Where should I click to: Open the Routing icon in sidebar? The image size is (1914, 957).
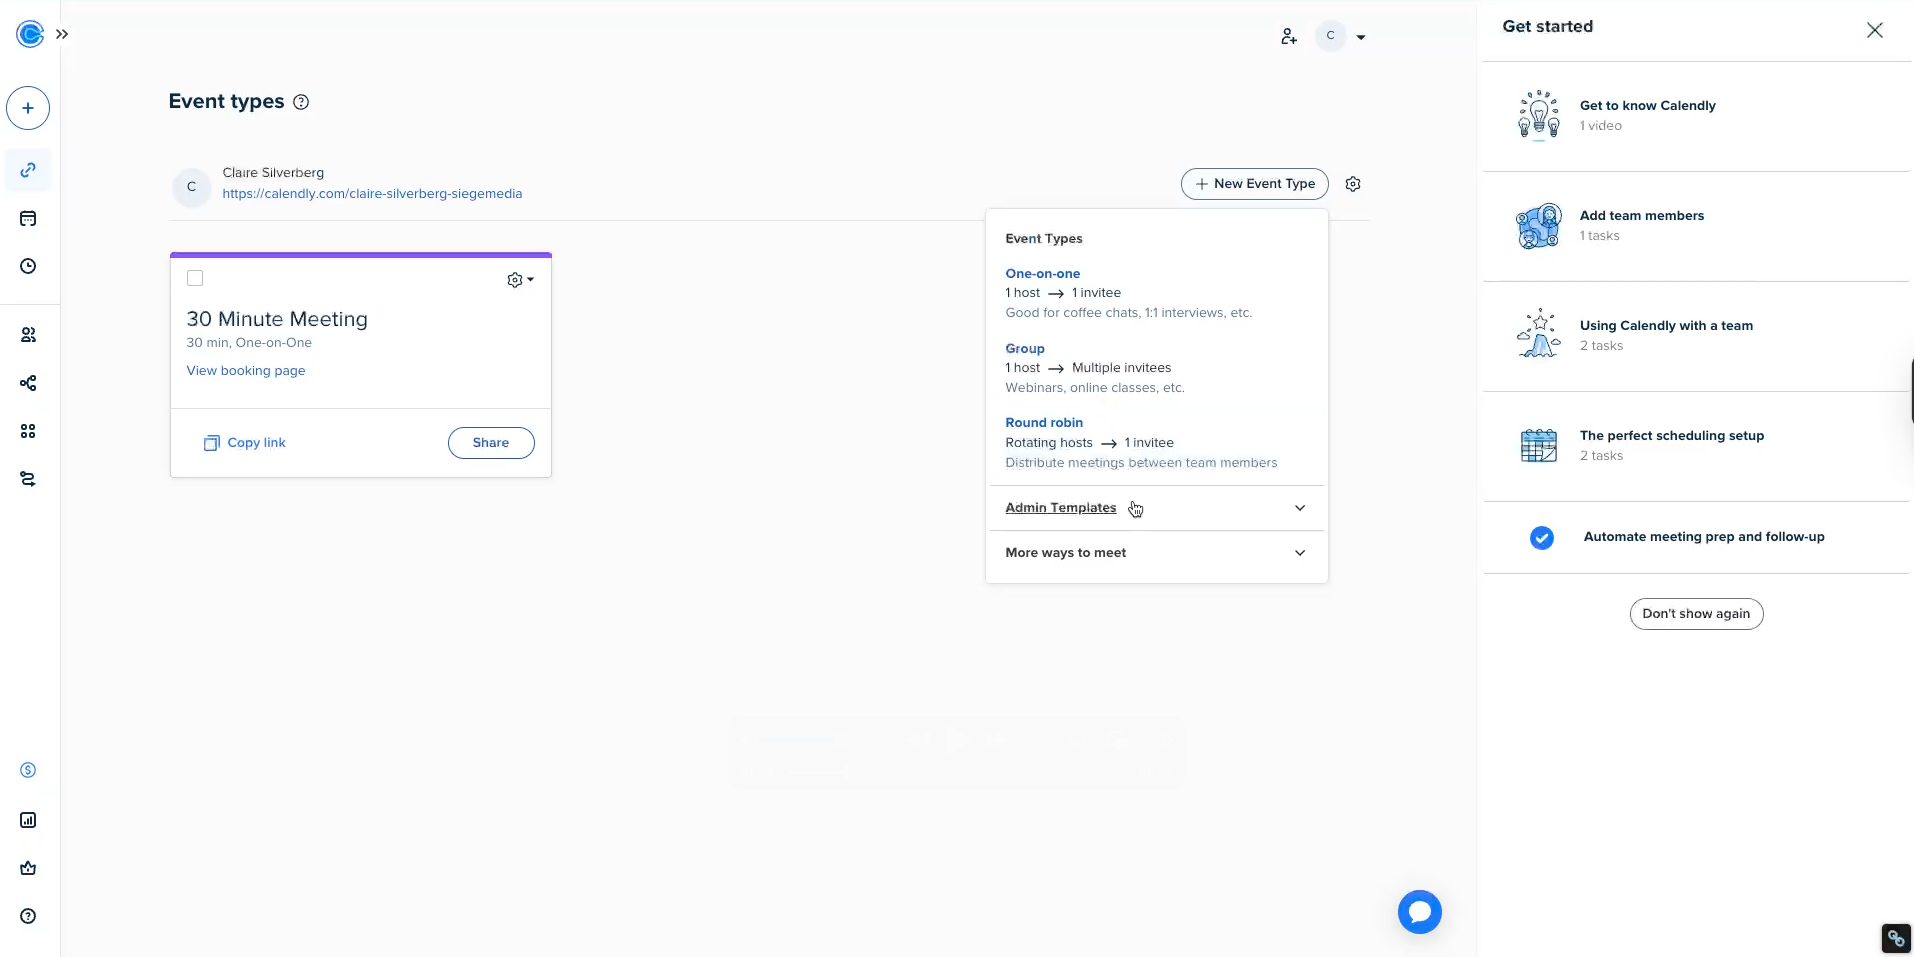pyautogui.click(x=27, y=479)
